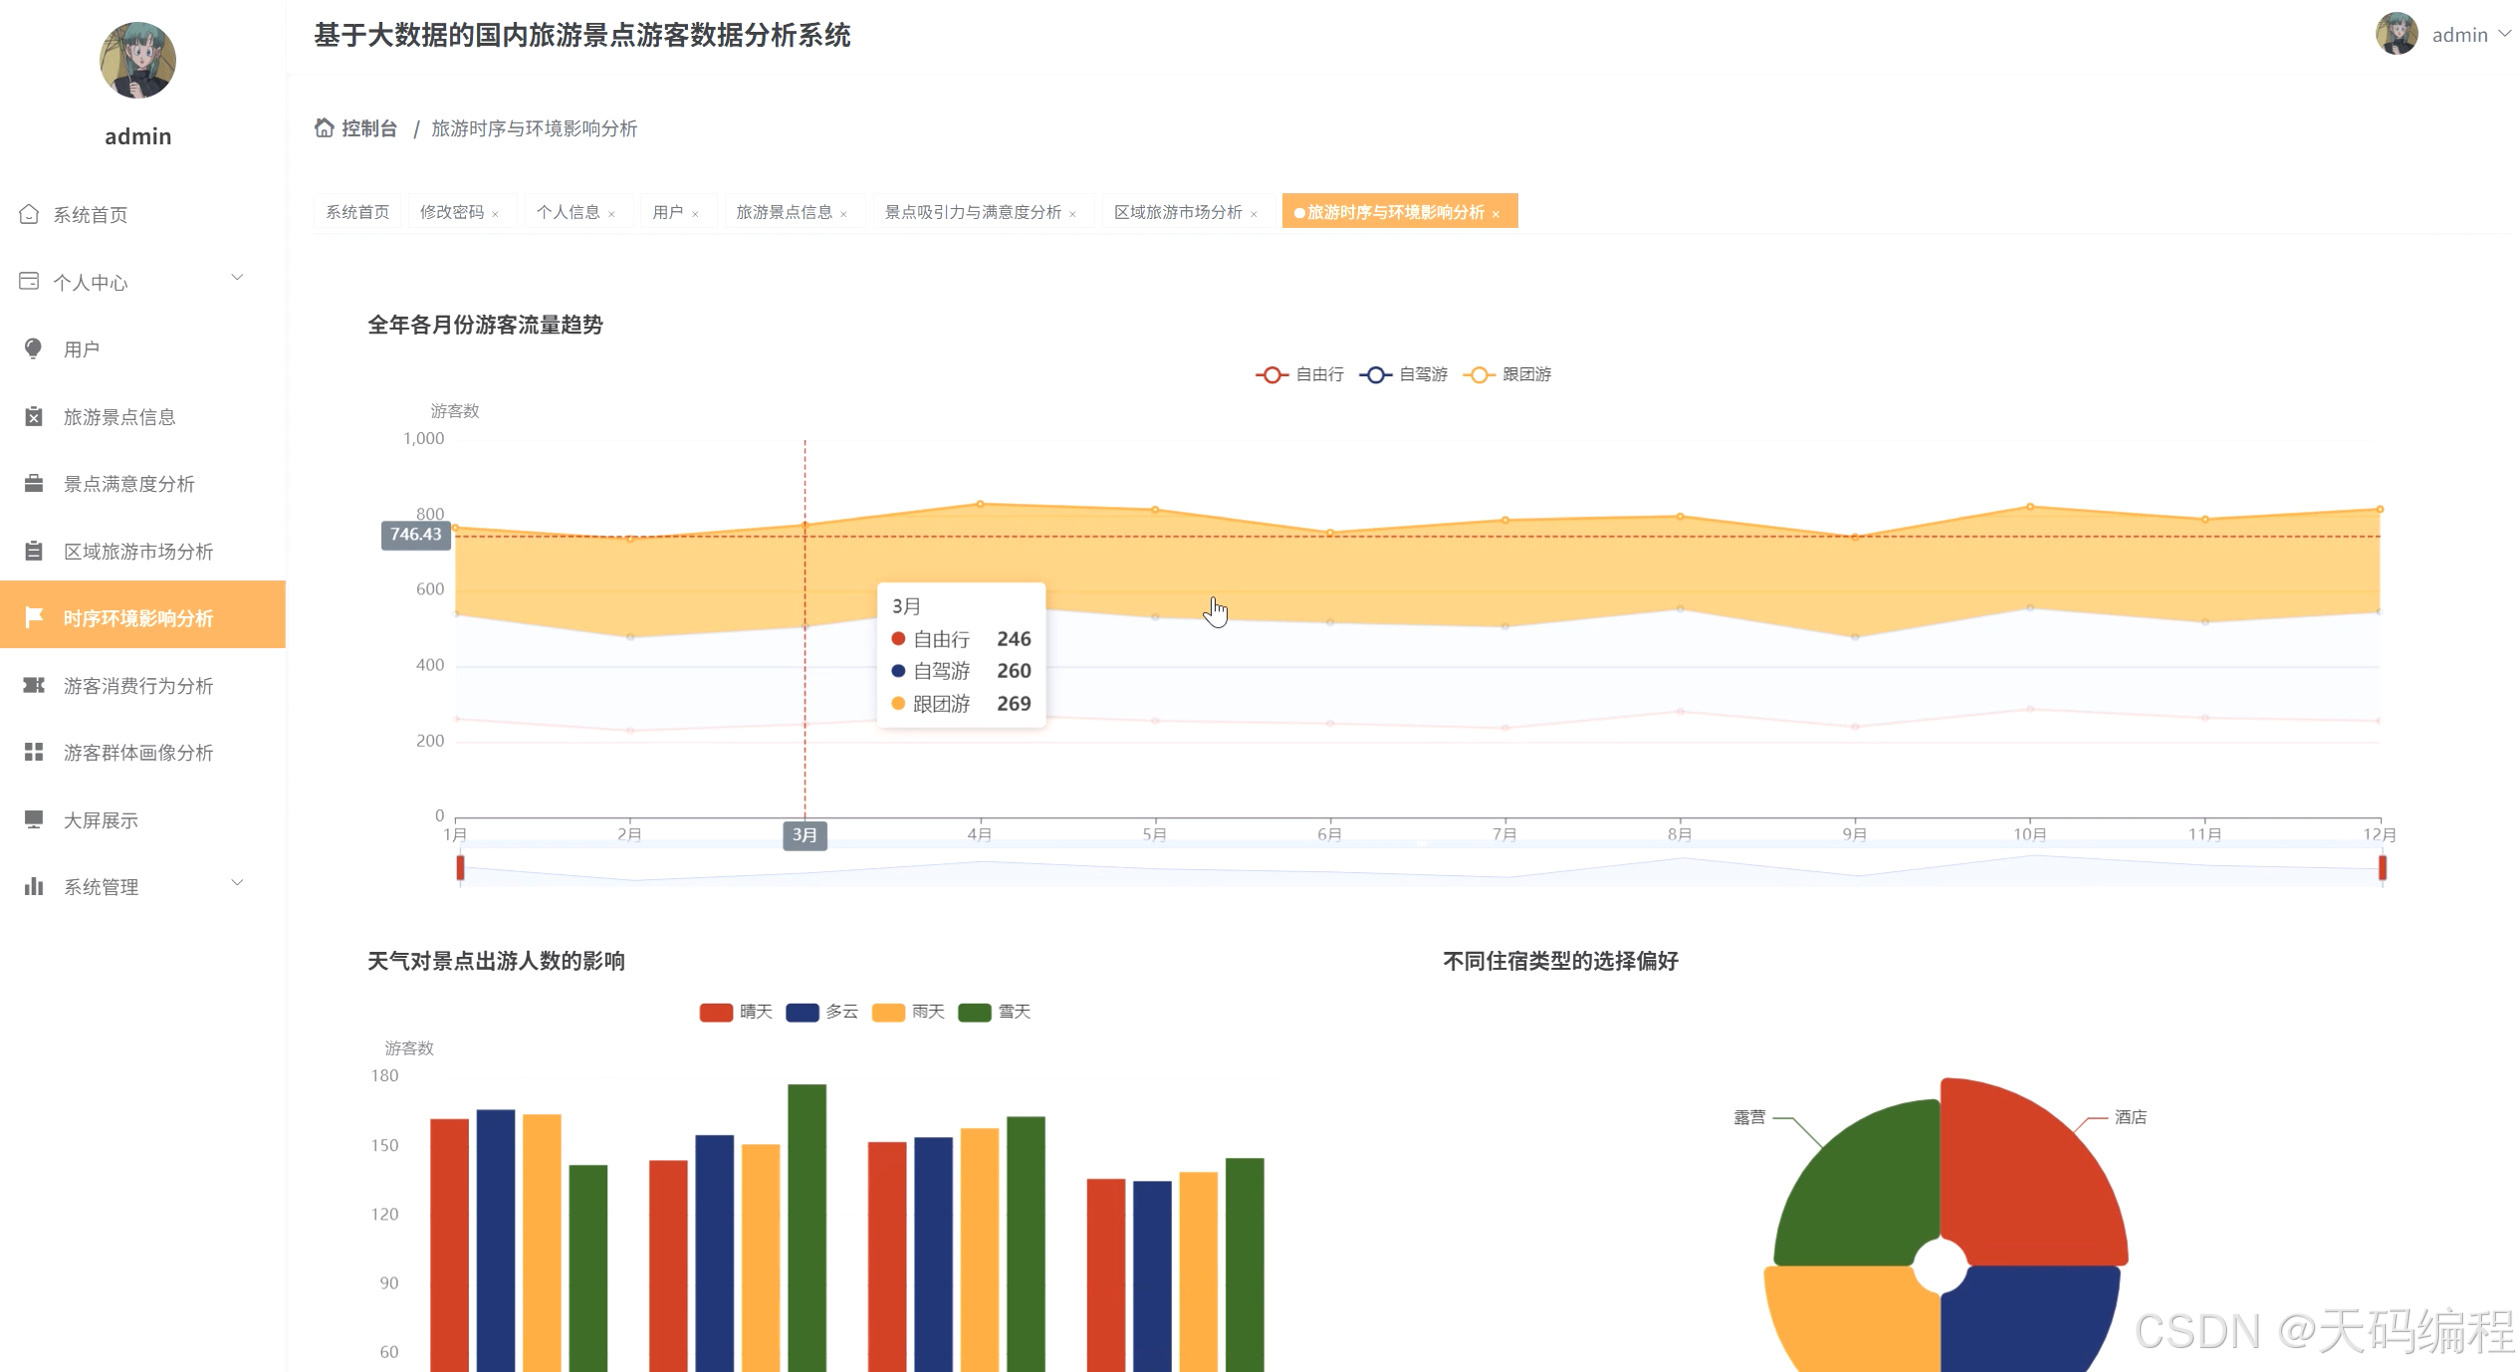
Task: Click the breadcrumb home icon beside 控制台
Action: point(324,128)
